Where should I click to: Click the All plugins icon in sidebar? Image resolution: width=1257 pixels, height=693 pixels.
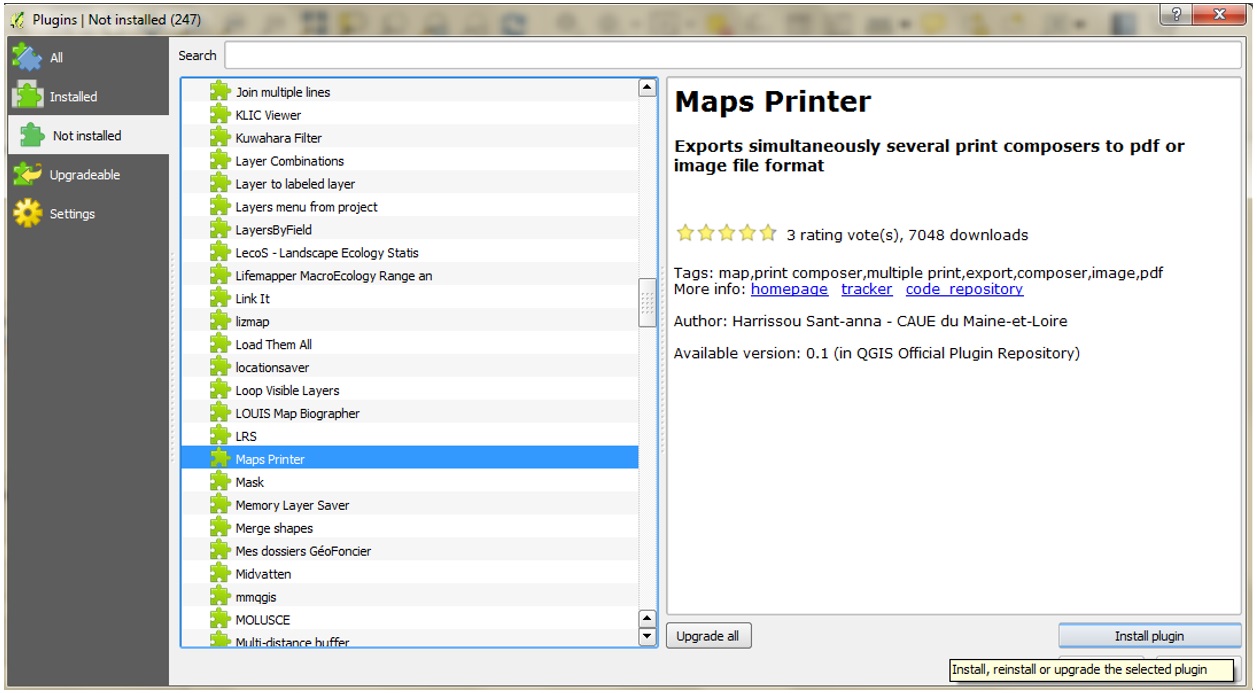click(x=27, y=57)
